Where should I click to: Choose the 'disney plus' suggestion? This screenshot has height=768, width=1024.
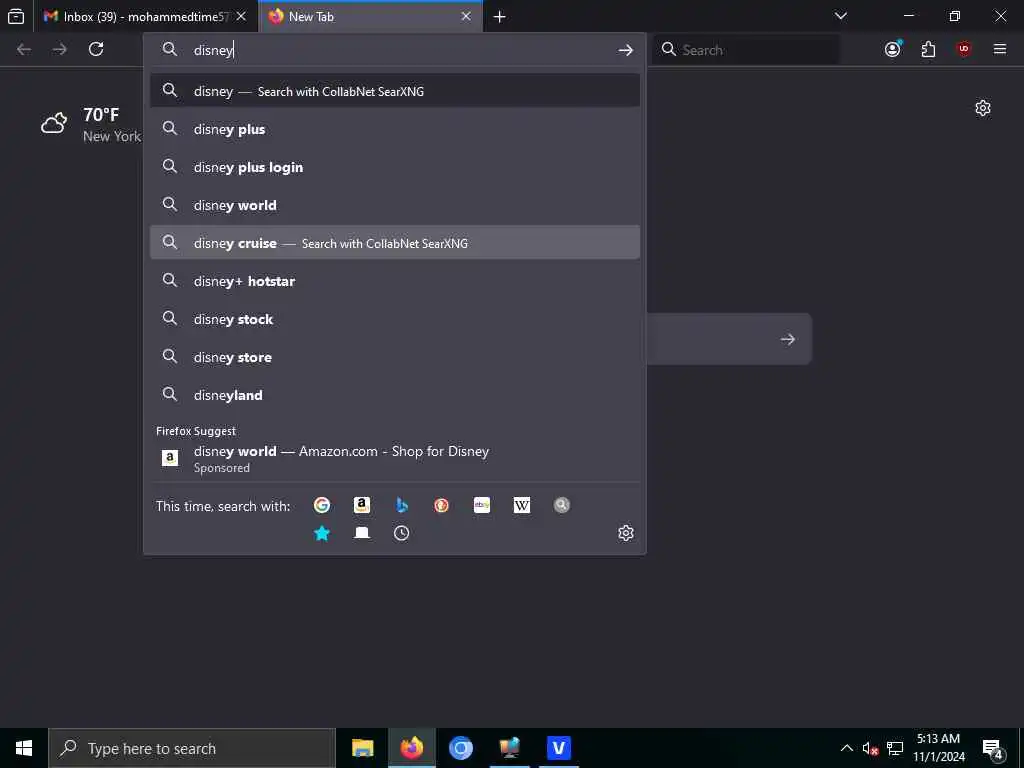(x=394, y=129)
